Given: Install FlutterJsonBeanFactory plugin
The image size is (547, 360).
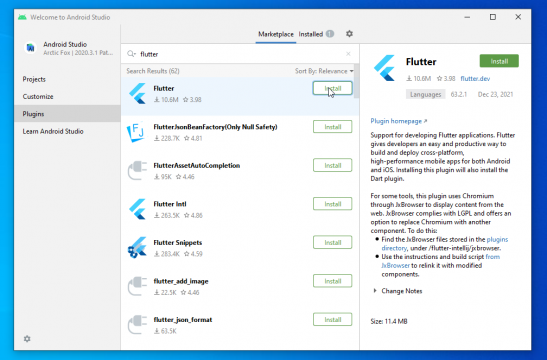Looking at the screenshot, I should 332,127.
